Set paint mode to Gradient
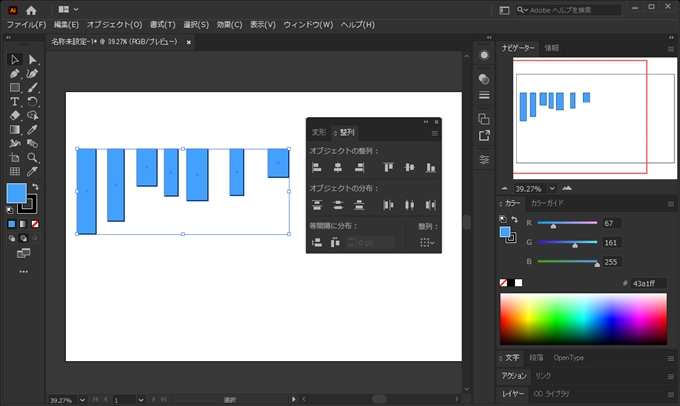The height and width of the screenshot is (406, 680). [x=23, y=224]
